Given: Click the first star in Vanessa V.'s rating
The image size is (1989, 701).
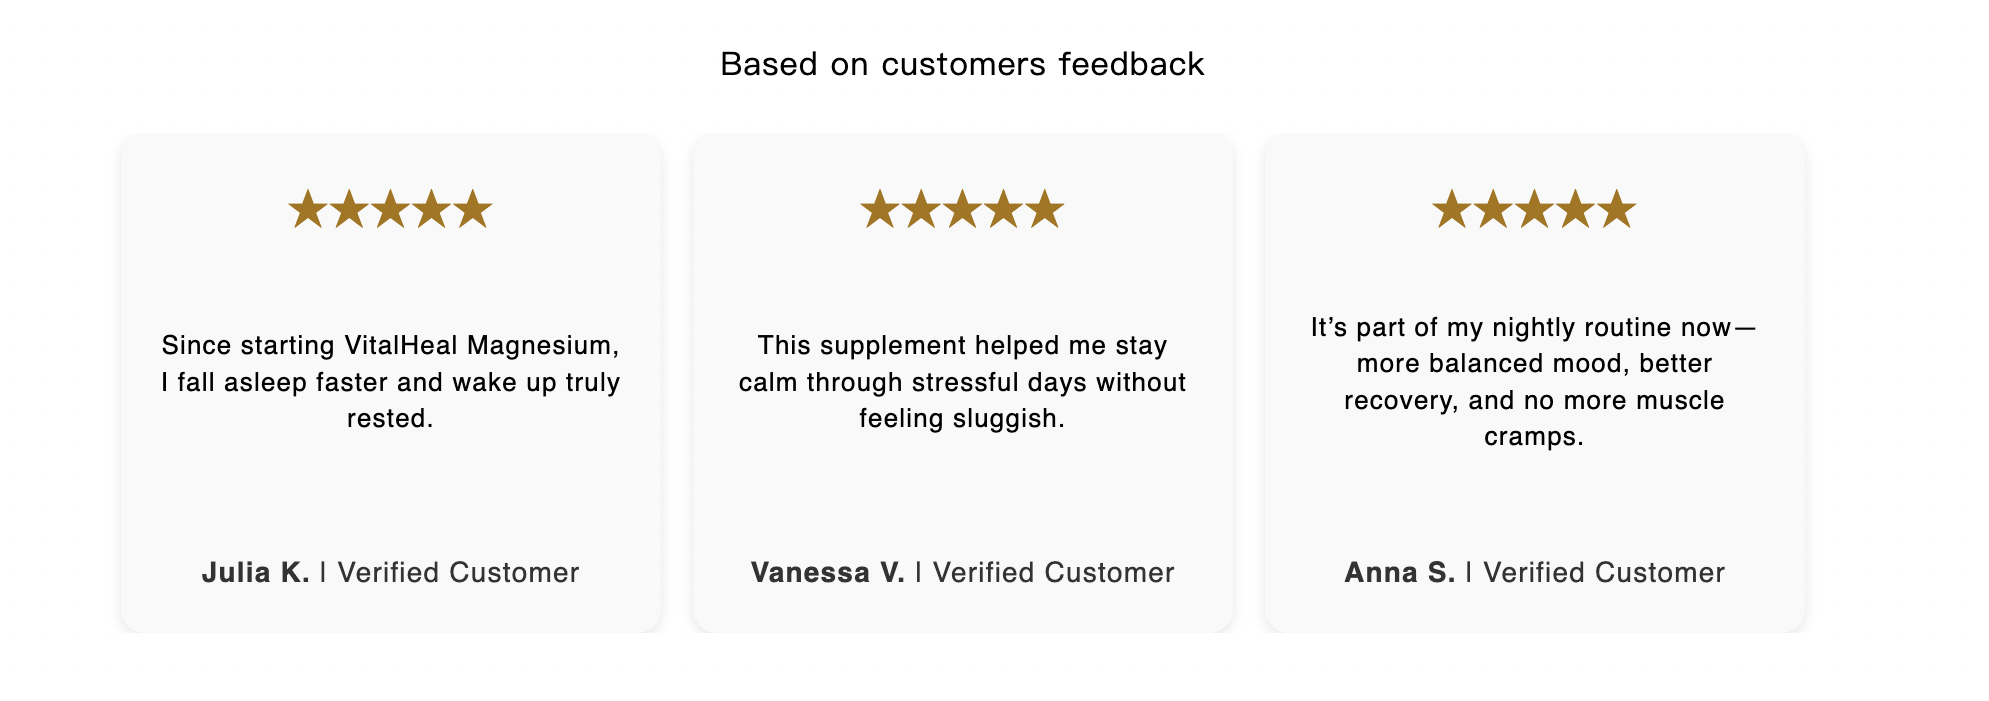Looking at the screenshot, I should 879,210.
